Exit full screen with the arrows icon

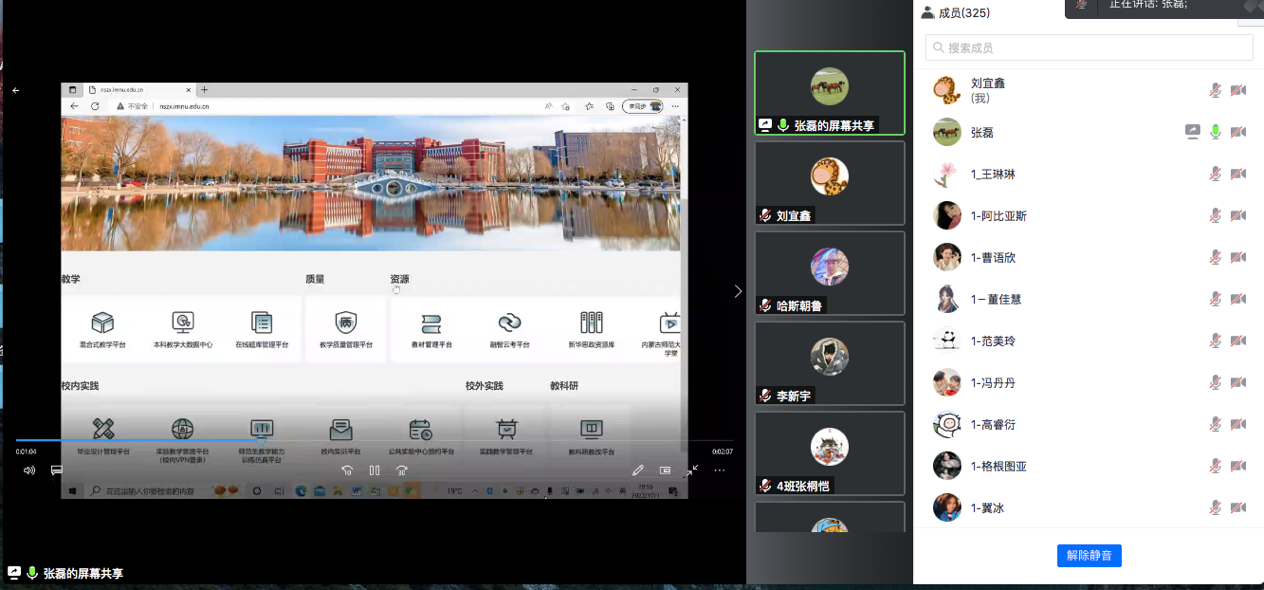coord(691,470)
